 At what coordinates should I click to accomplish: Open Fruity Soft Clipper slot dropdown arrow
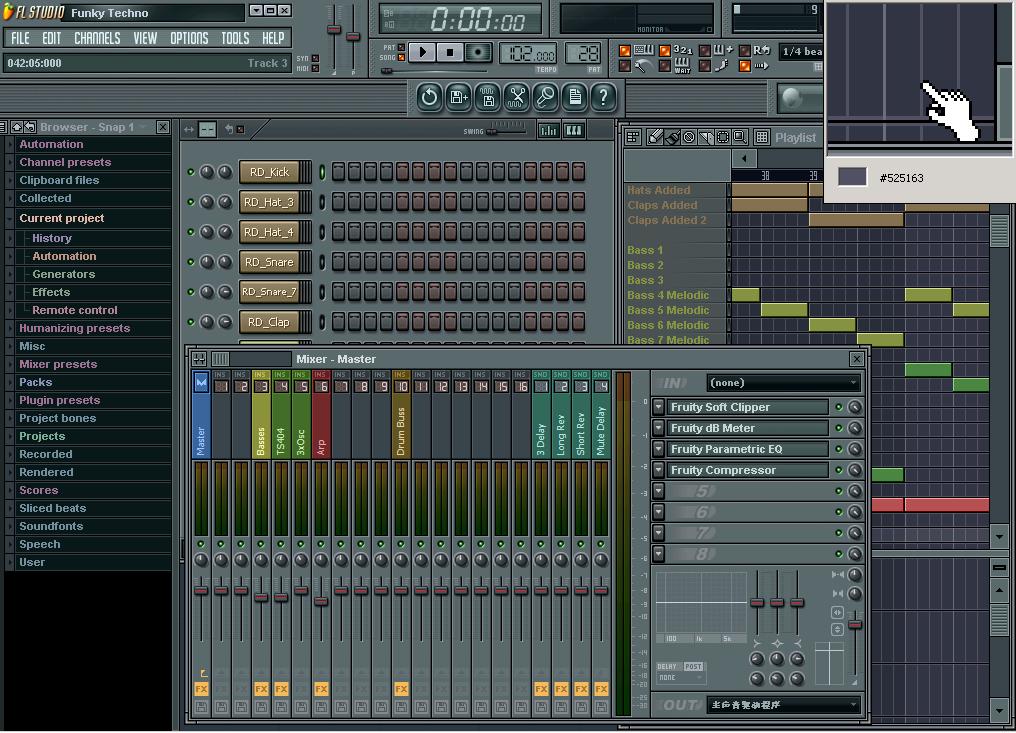click(x=658, y=407)
